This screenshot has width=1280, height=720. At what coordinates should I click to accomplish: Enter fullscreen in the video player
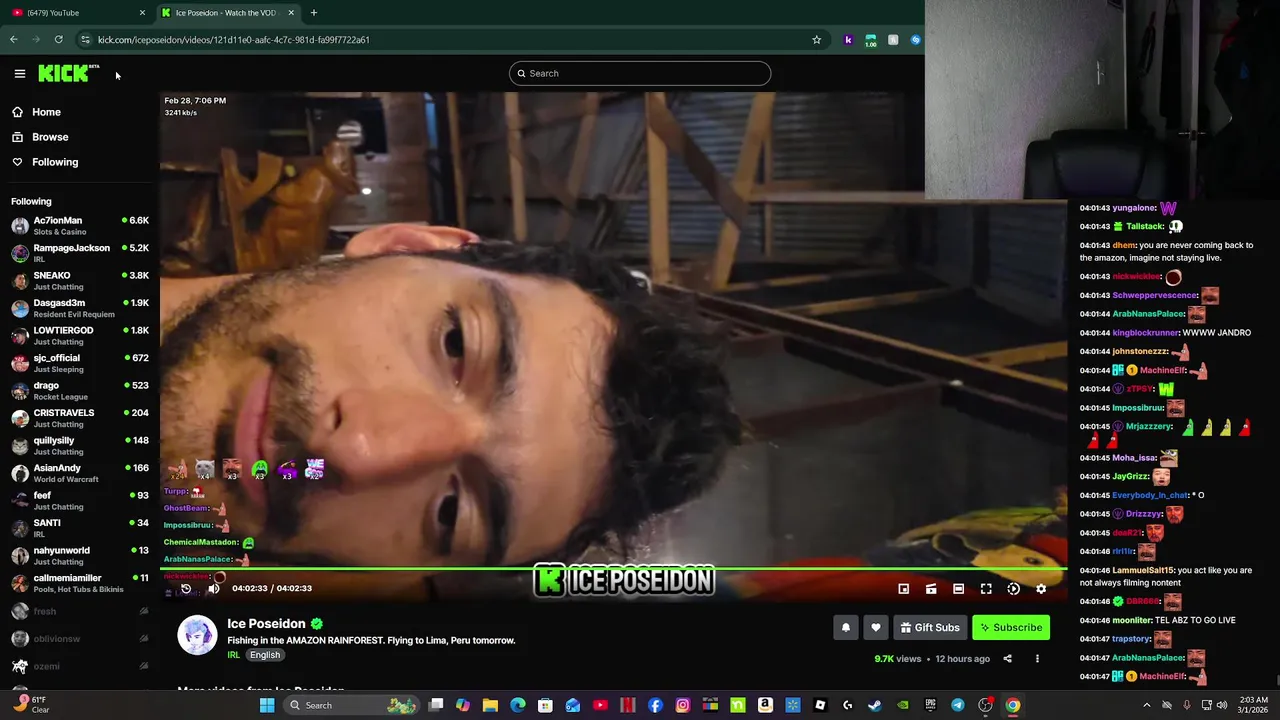point(986,589)
